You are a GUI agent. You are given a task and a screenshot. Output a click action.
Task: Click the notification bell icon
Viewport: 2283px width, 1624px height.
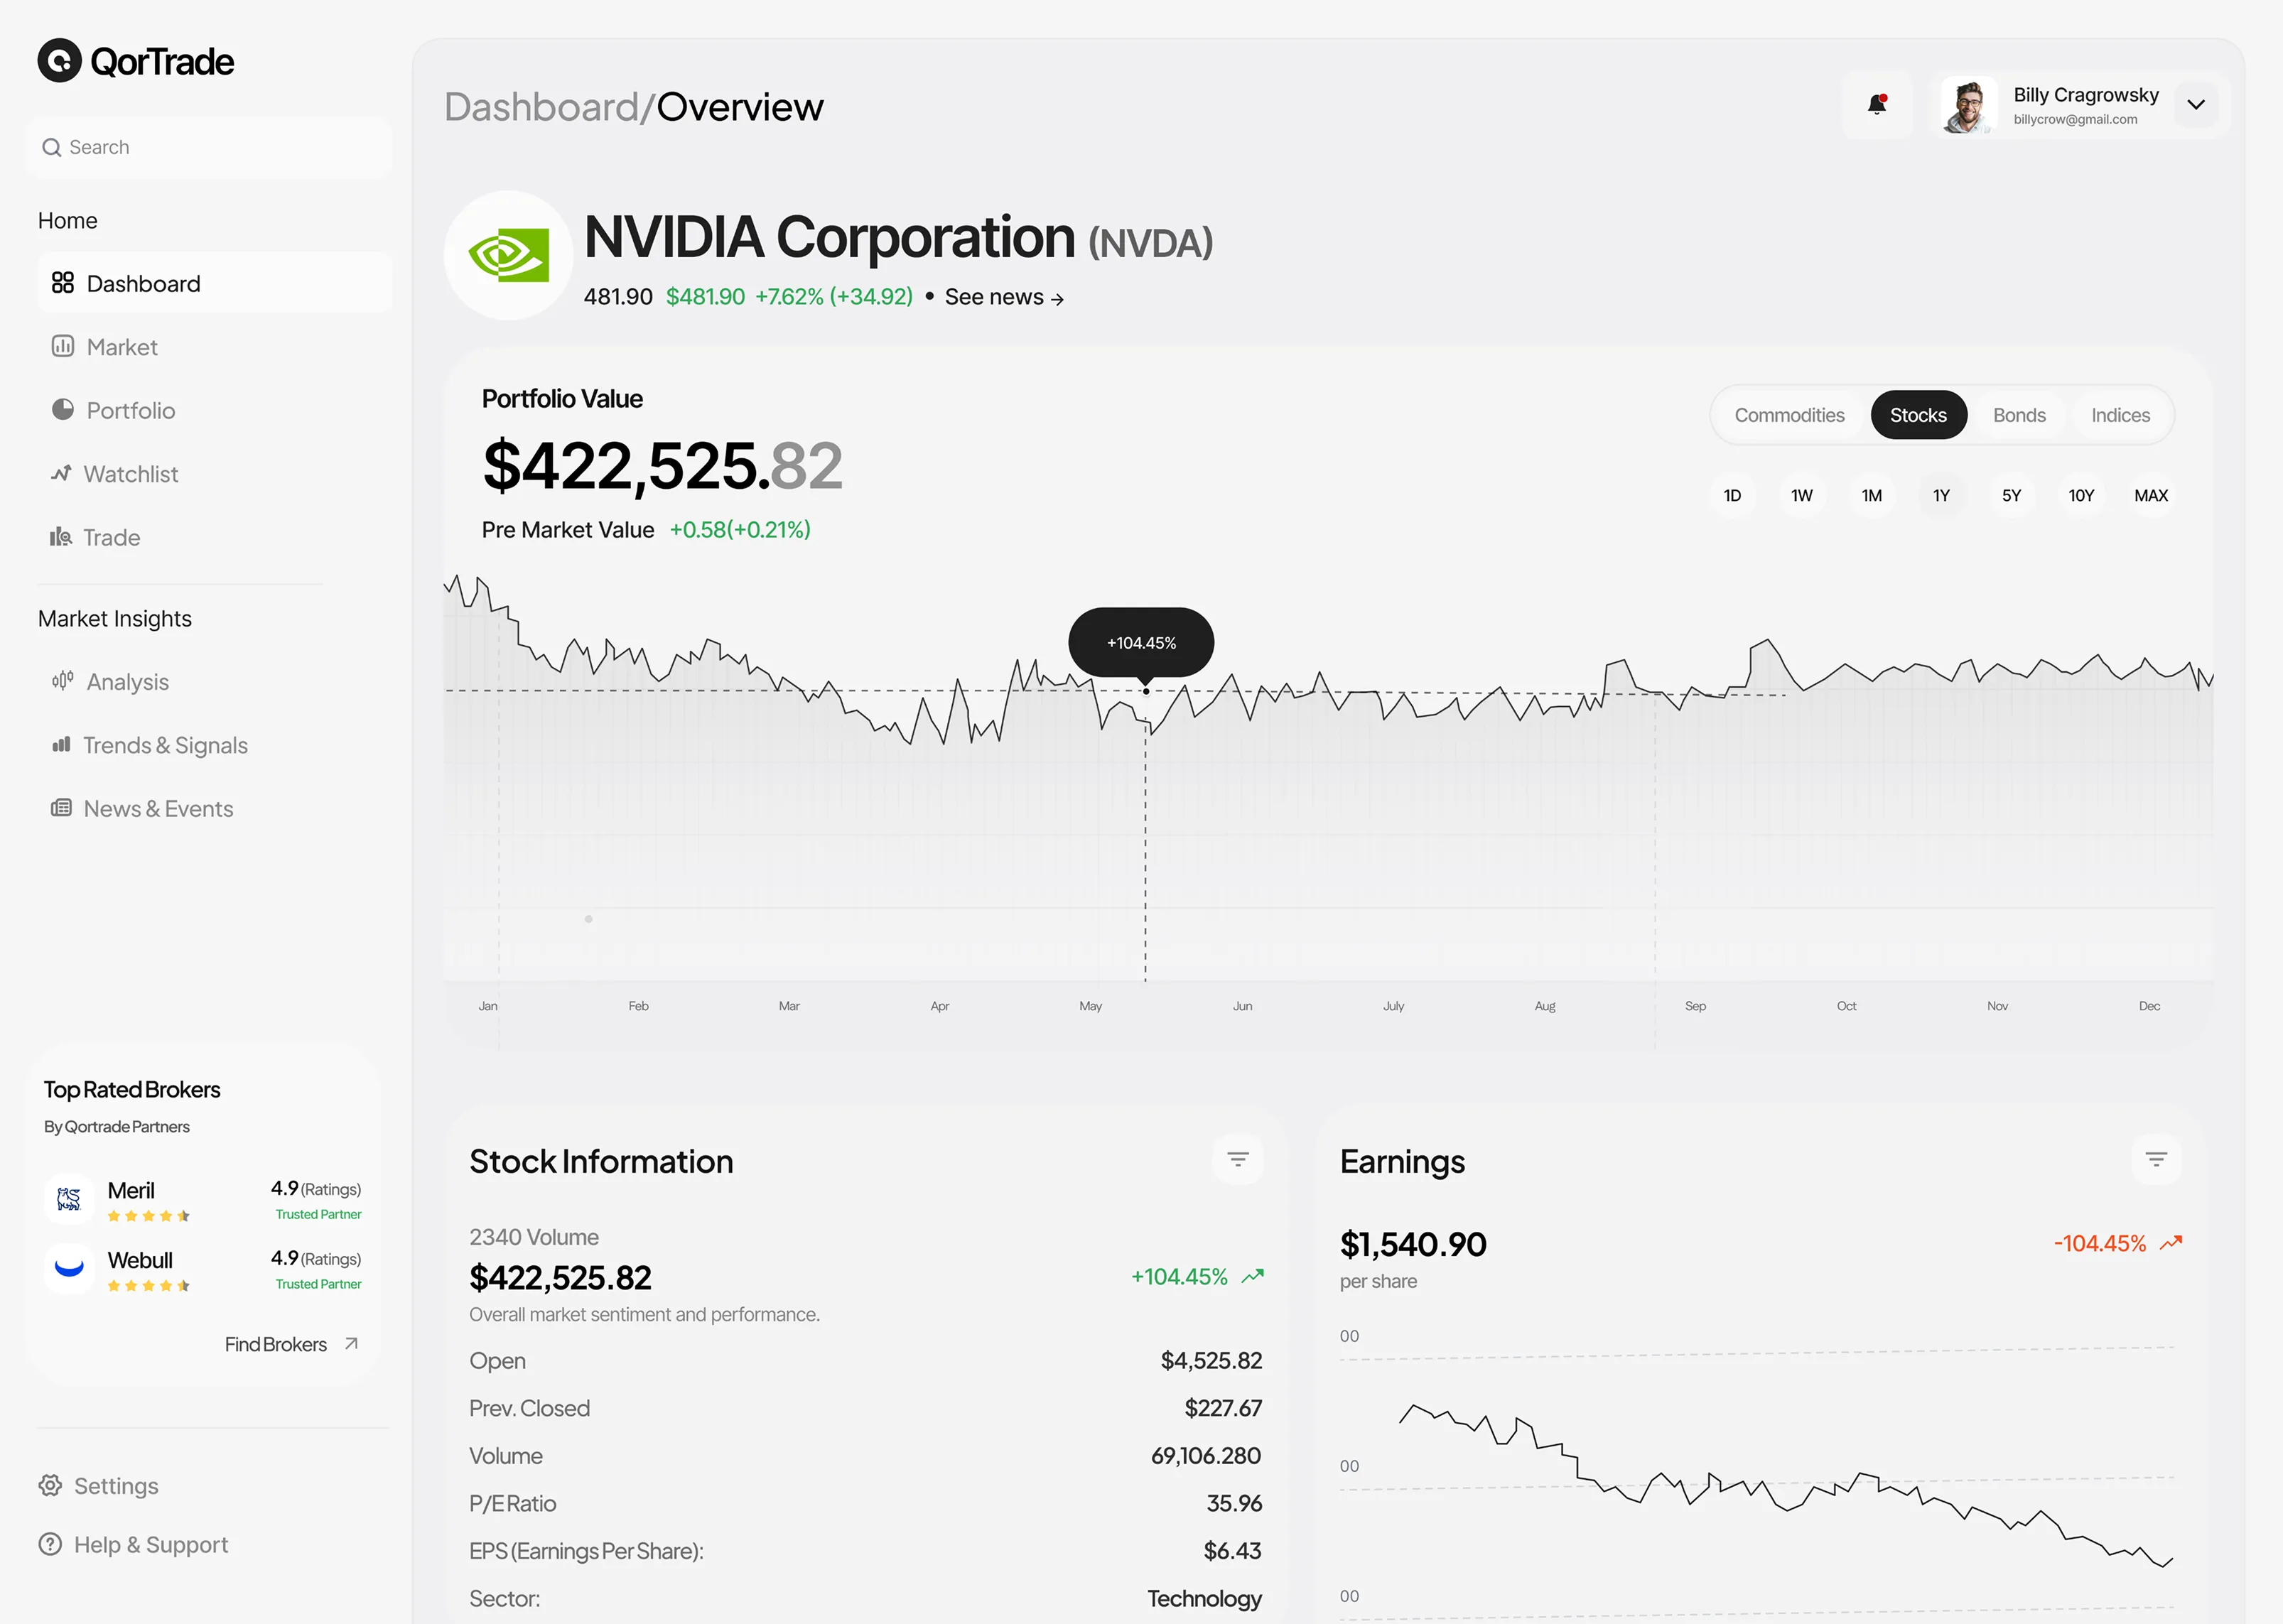click(x=1877, y=104)
